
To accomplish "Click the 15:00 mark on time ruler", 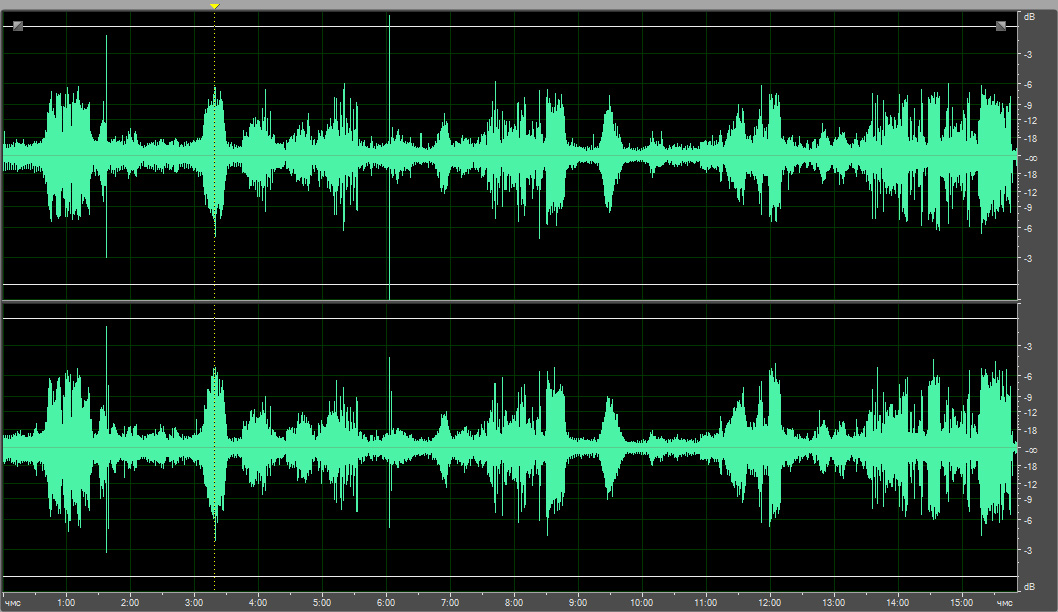I will click(x=962, y=603).
